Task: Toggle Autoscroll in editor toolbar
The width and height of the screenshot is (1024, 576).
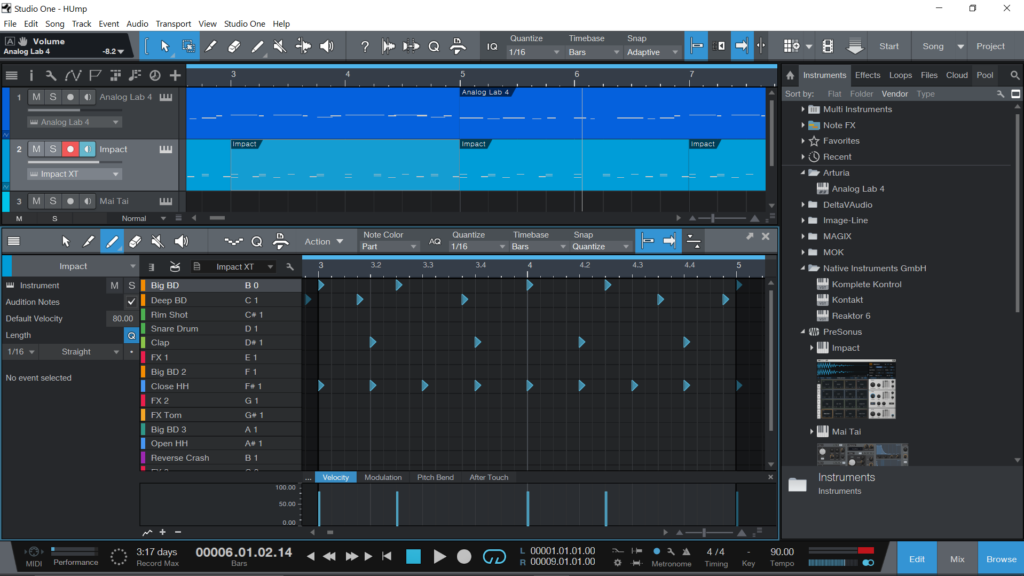Action: coord(669,241)
